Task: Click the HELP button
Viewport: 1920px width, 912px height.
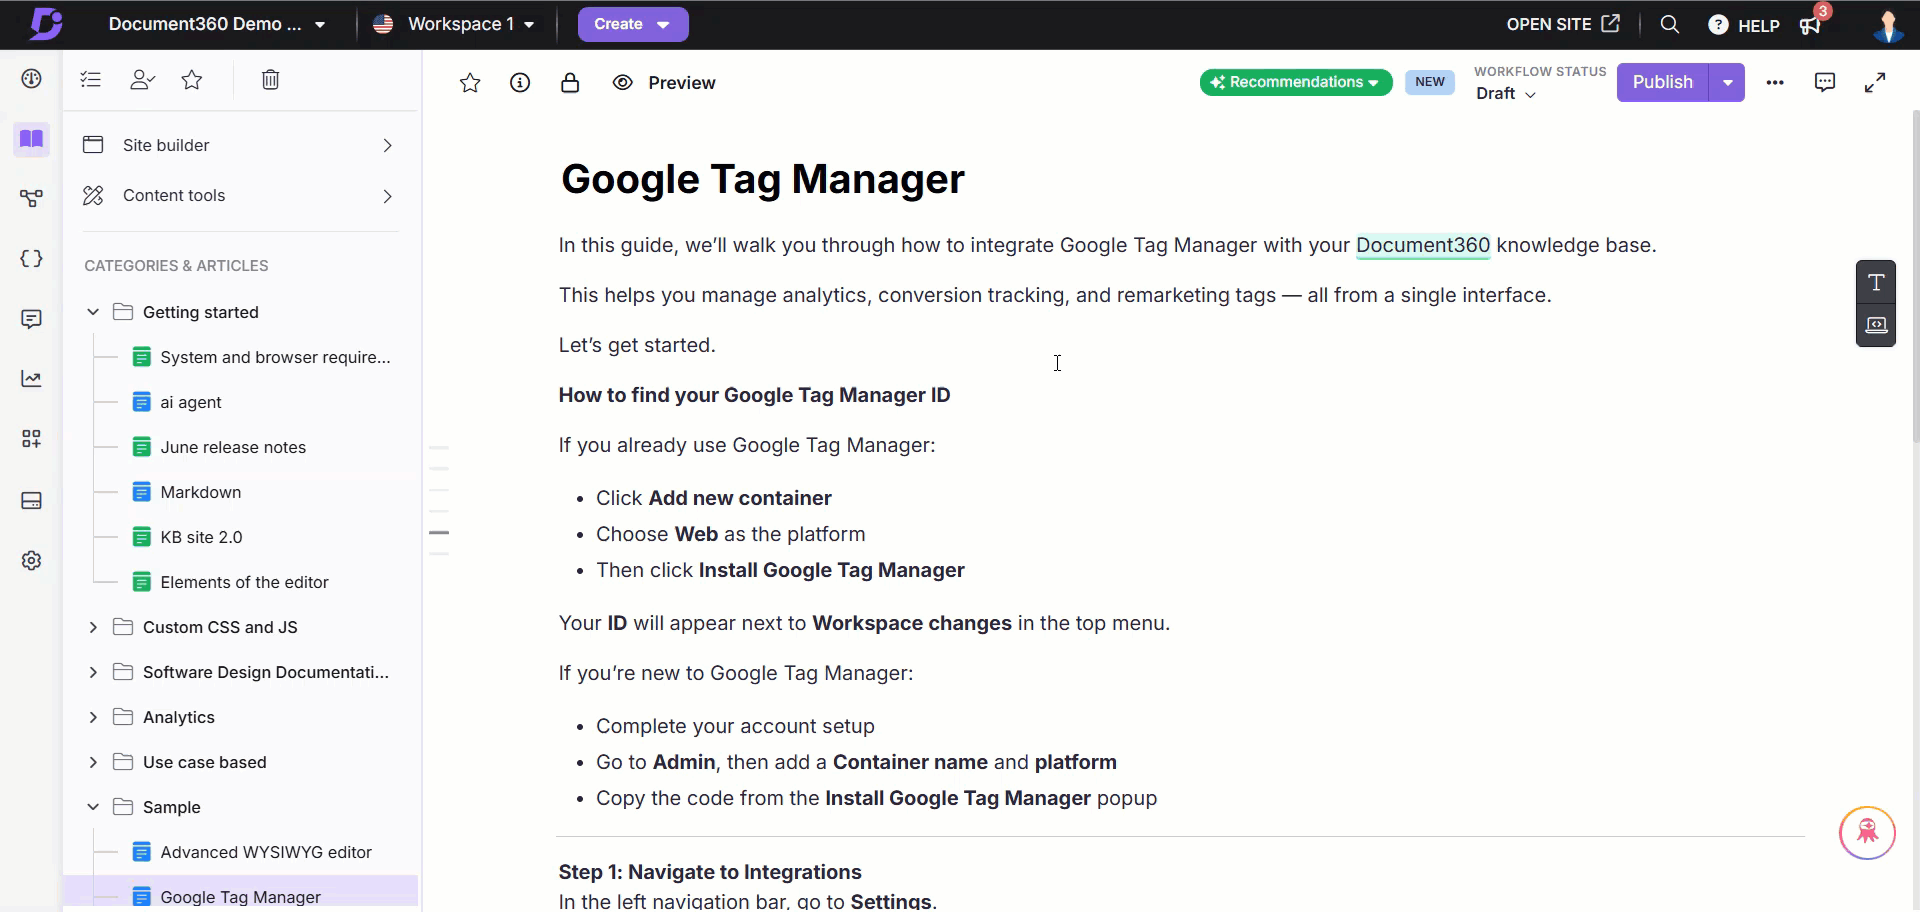Action: click(x=1744, y=25)
